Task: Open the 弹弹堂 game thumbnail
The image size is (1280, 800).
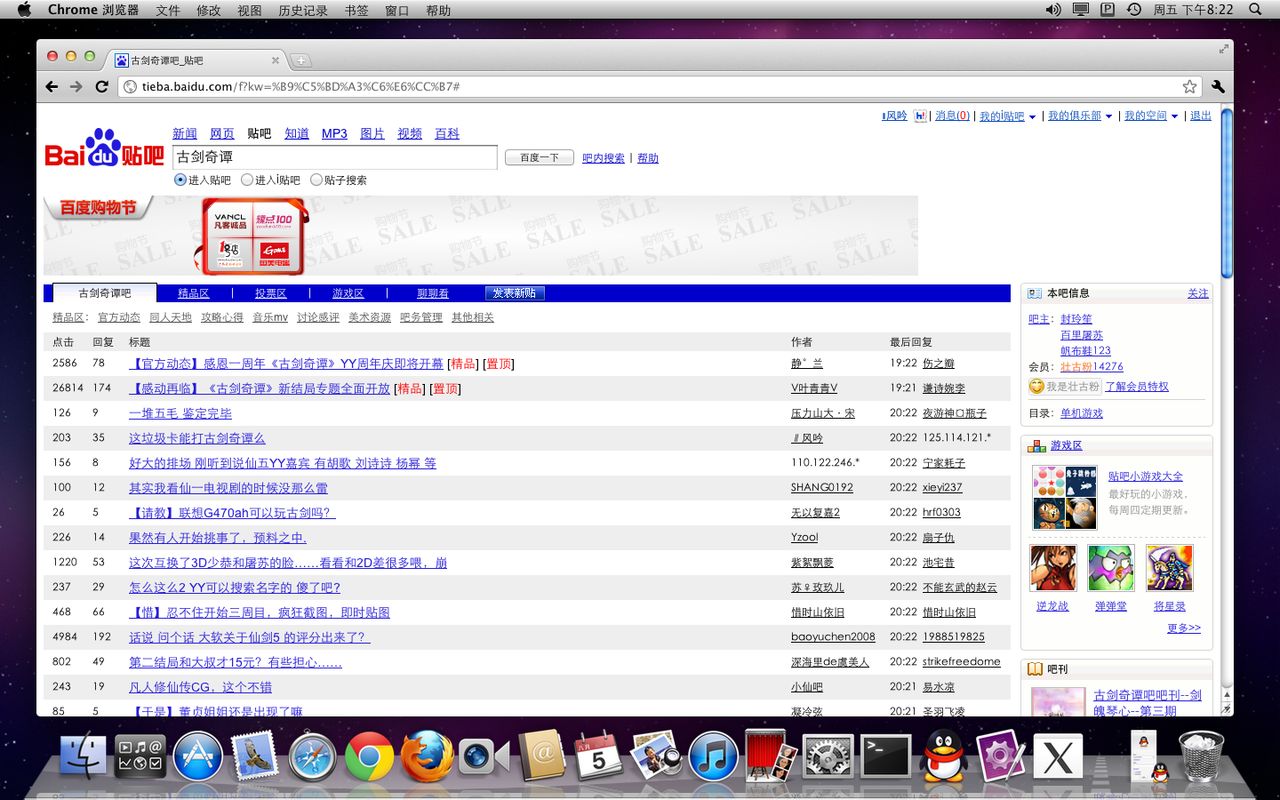Action: 1111,568
